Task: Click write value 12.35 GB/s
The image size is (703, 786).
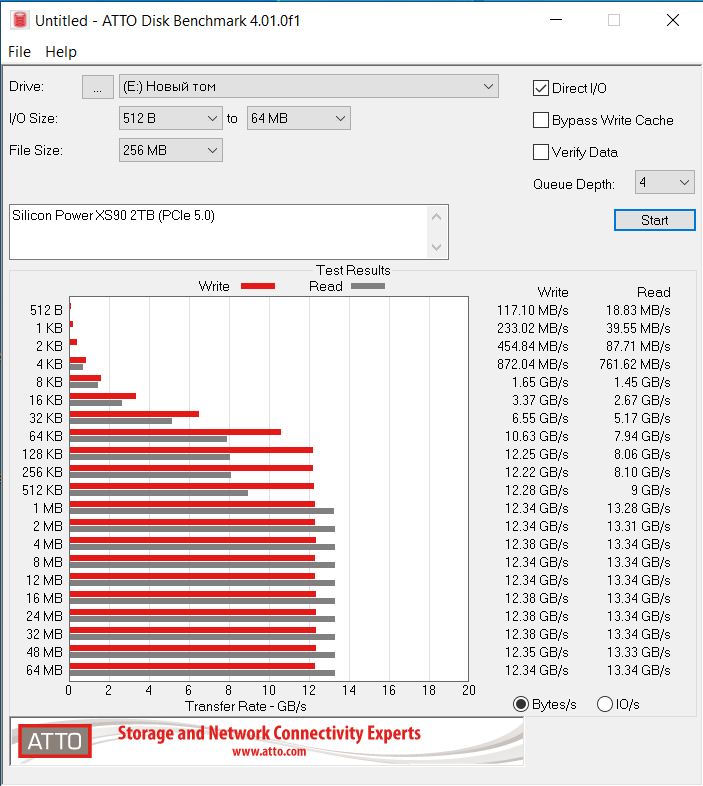Action: 537,652
